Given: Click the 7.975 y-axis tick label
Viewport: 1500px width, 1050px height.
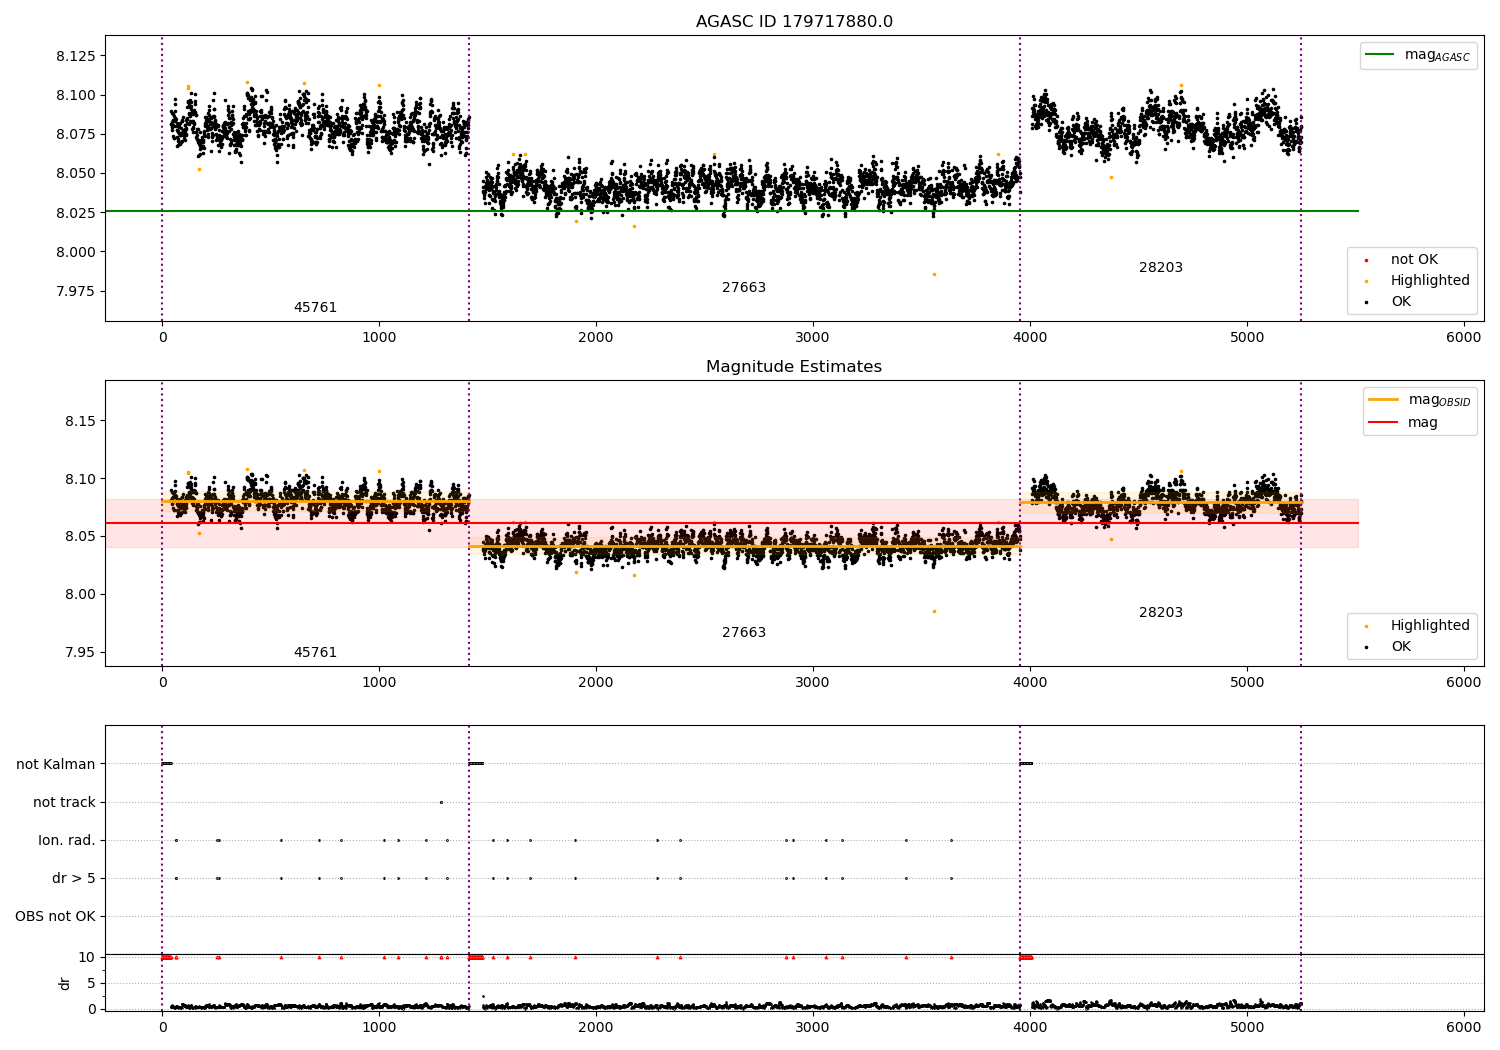Looking at the screenshot, I should tap(76, 291).
